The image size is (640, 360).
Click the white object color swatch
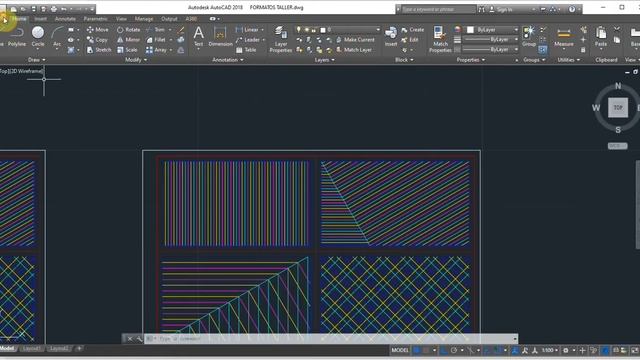point(470,30)
